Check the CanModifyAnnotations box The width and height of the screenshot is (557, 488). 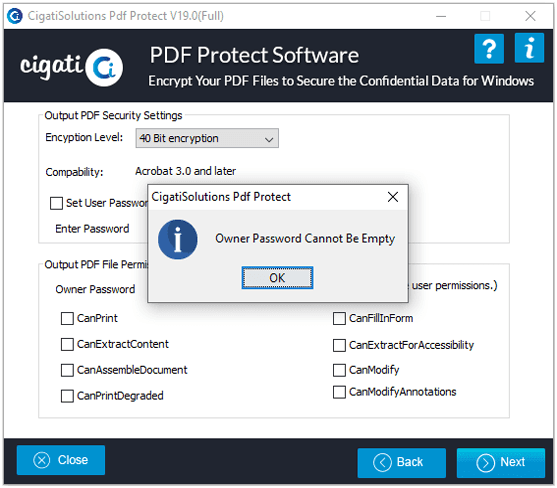[x=339, y=392]
